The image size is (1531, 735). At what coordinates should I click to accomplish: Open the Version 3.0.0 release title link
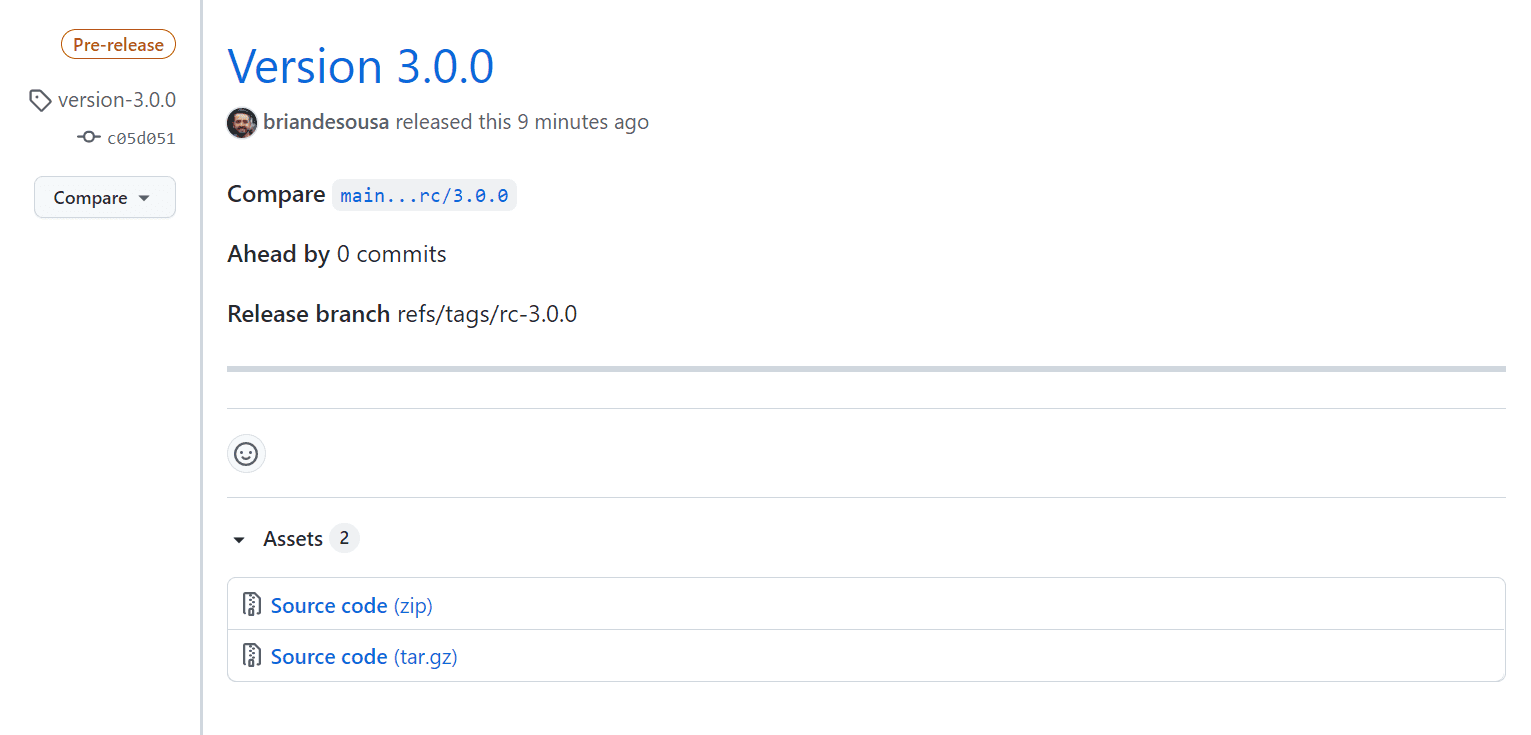(361, 66)
